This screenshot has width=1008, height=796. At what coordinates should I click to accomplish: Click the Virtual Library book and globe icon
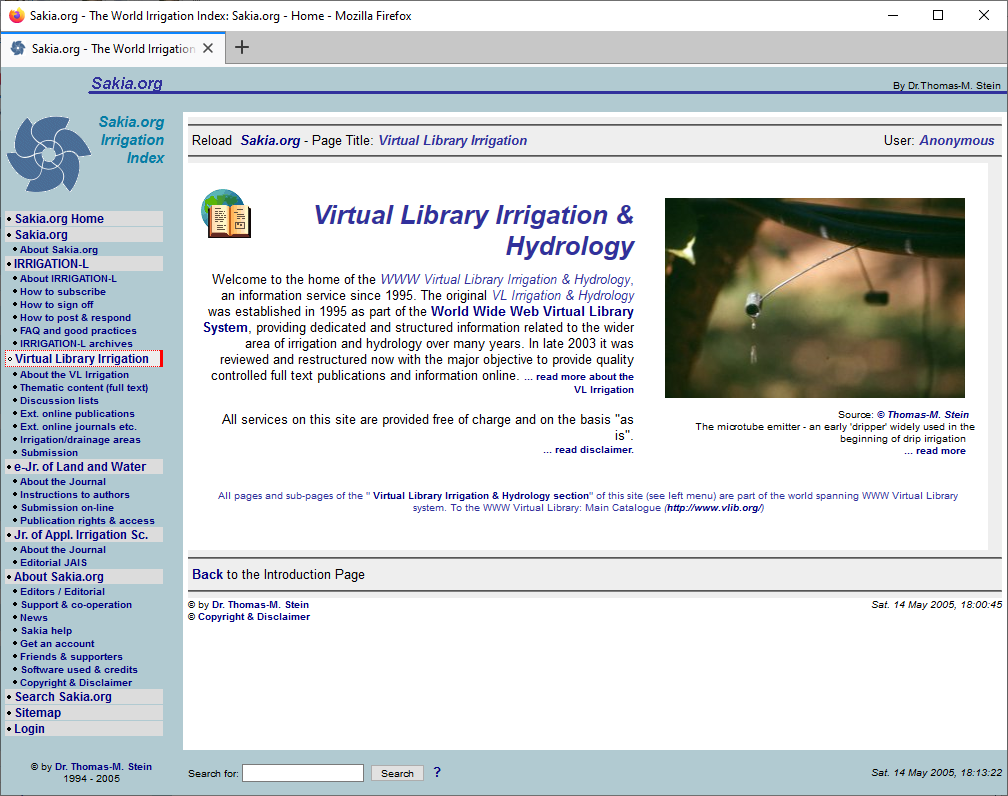(226, 214)
